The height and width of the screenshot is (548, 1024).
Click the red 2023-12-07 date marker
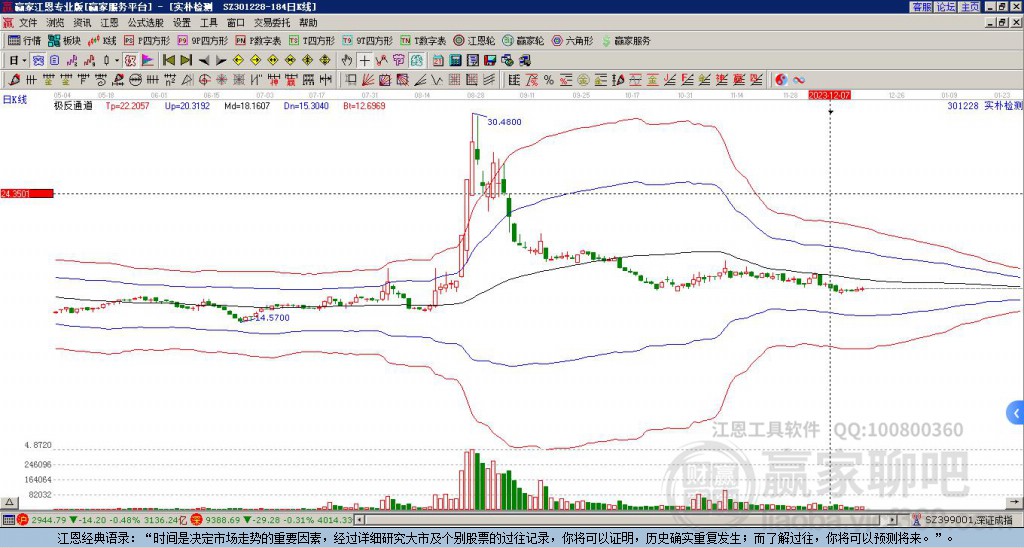(829, 95)
